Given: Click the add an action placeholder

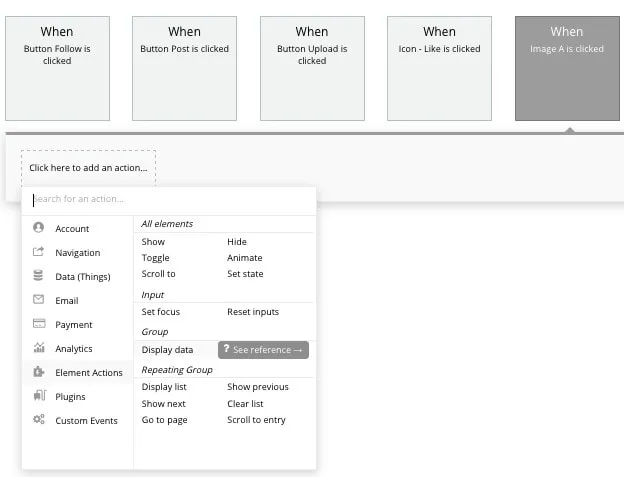Looking at the screenshot, I should click(x=88, y=168).
